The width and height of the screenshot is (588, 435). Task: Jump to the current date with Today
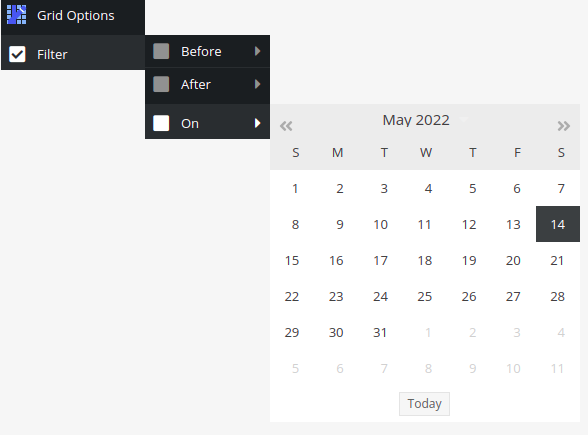point(424,404)
